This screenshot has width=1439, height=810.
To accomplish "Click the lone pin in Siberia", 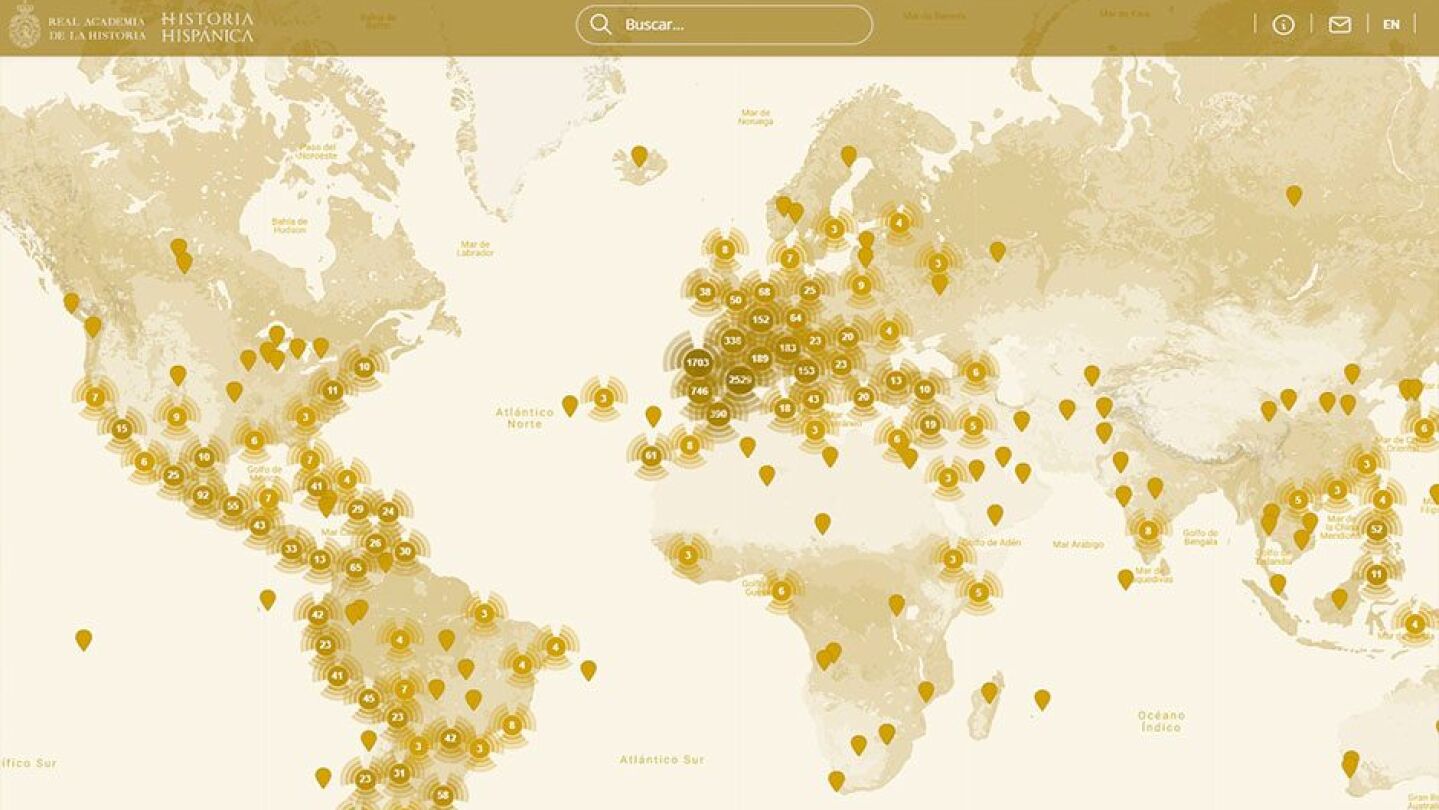I will (1294, 194).
